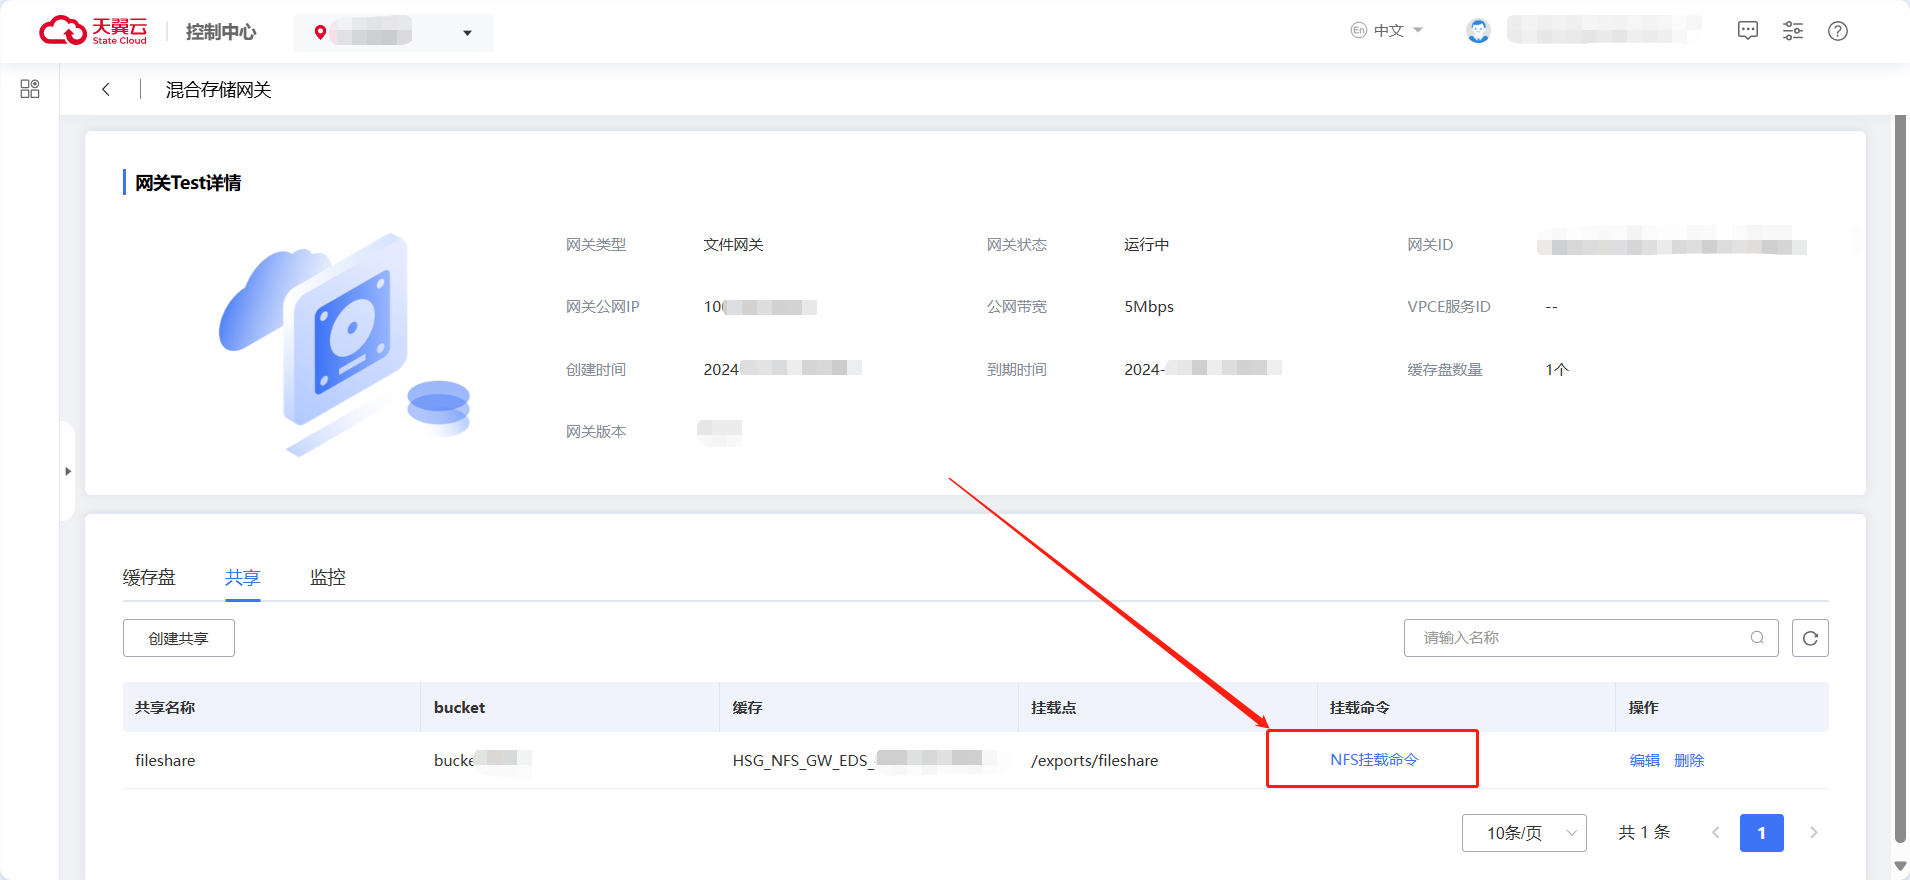Click the 创建共享 button
1910x880 pixels.
179,638
